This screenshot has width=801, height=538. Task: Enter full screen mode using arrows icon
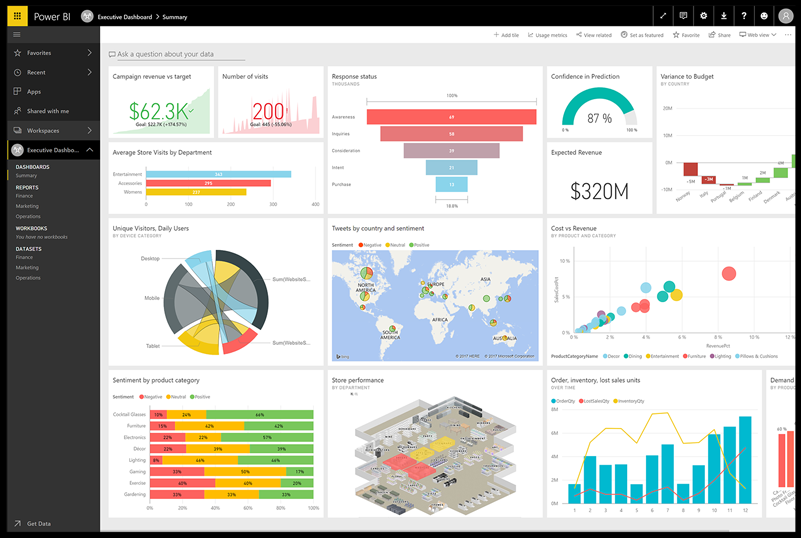coord(663,16)
